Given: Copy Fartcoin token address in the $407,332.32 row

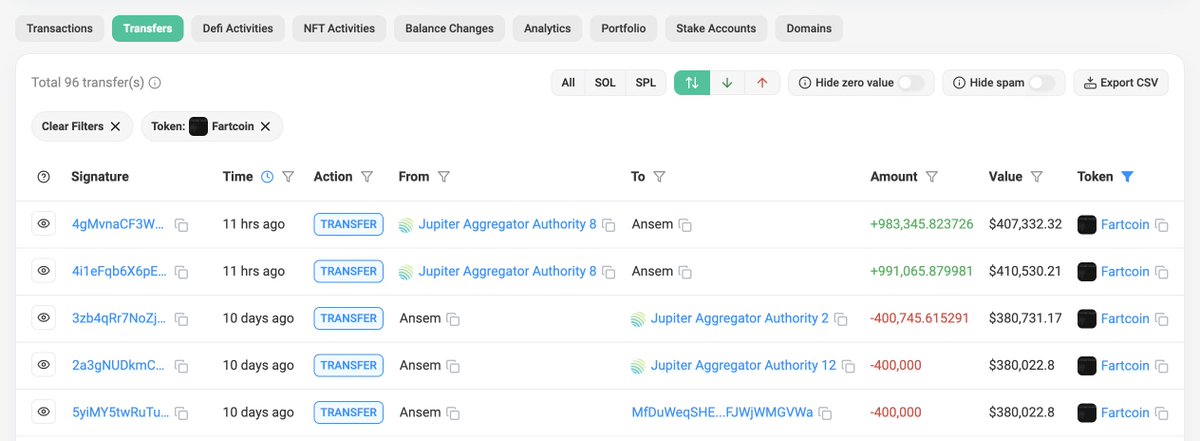Looking at the screenshot, I should [x=1161, y=225].
